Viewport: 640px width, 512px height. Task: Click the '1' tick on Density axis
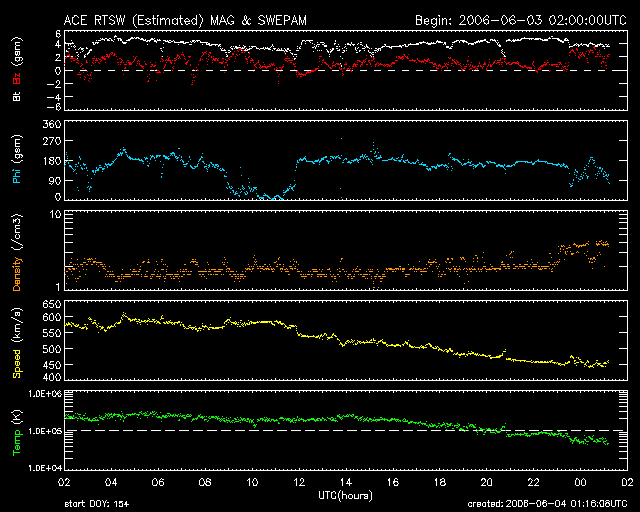(58, 287)
